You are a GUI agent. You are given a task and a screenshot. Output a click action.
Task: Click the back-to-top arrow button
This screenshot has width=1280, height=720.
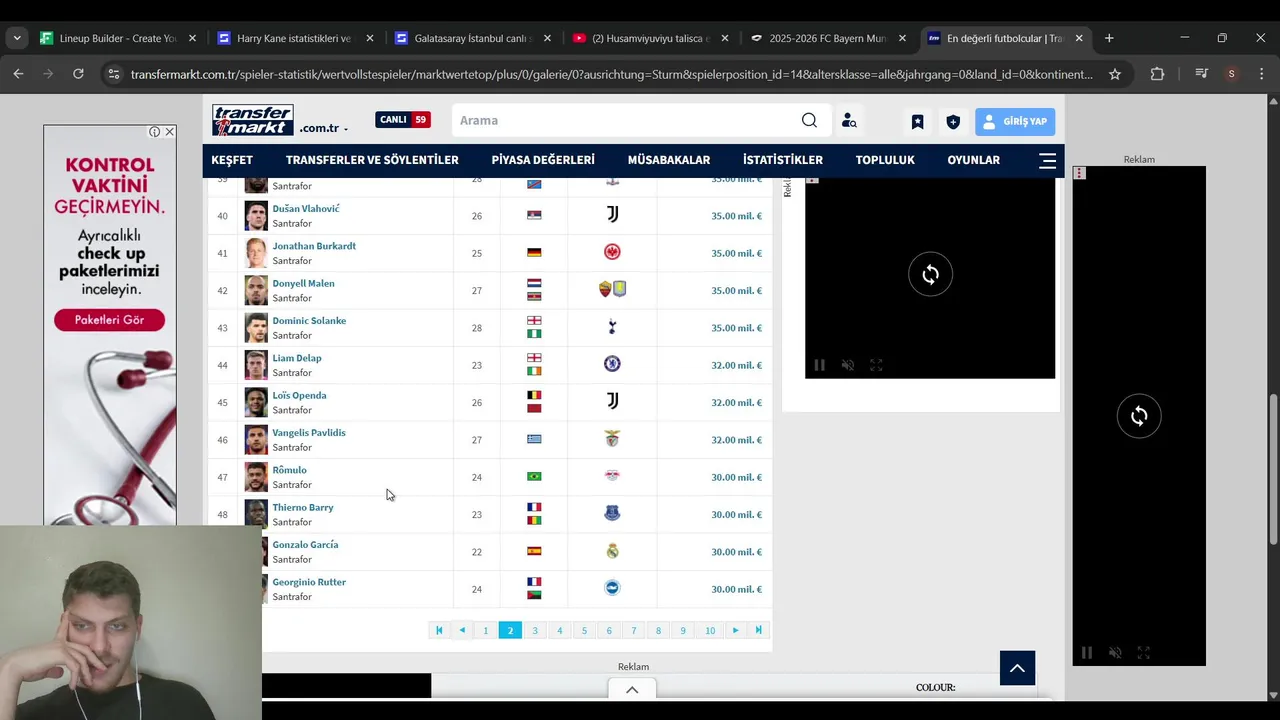click(1017, 668)
